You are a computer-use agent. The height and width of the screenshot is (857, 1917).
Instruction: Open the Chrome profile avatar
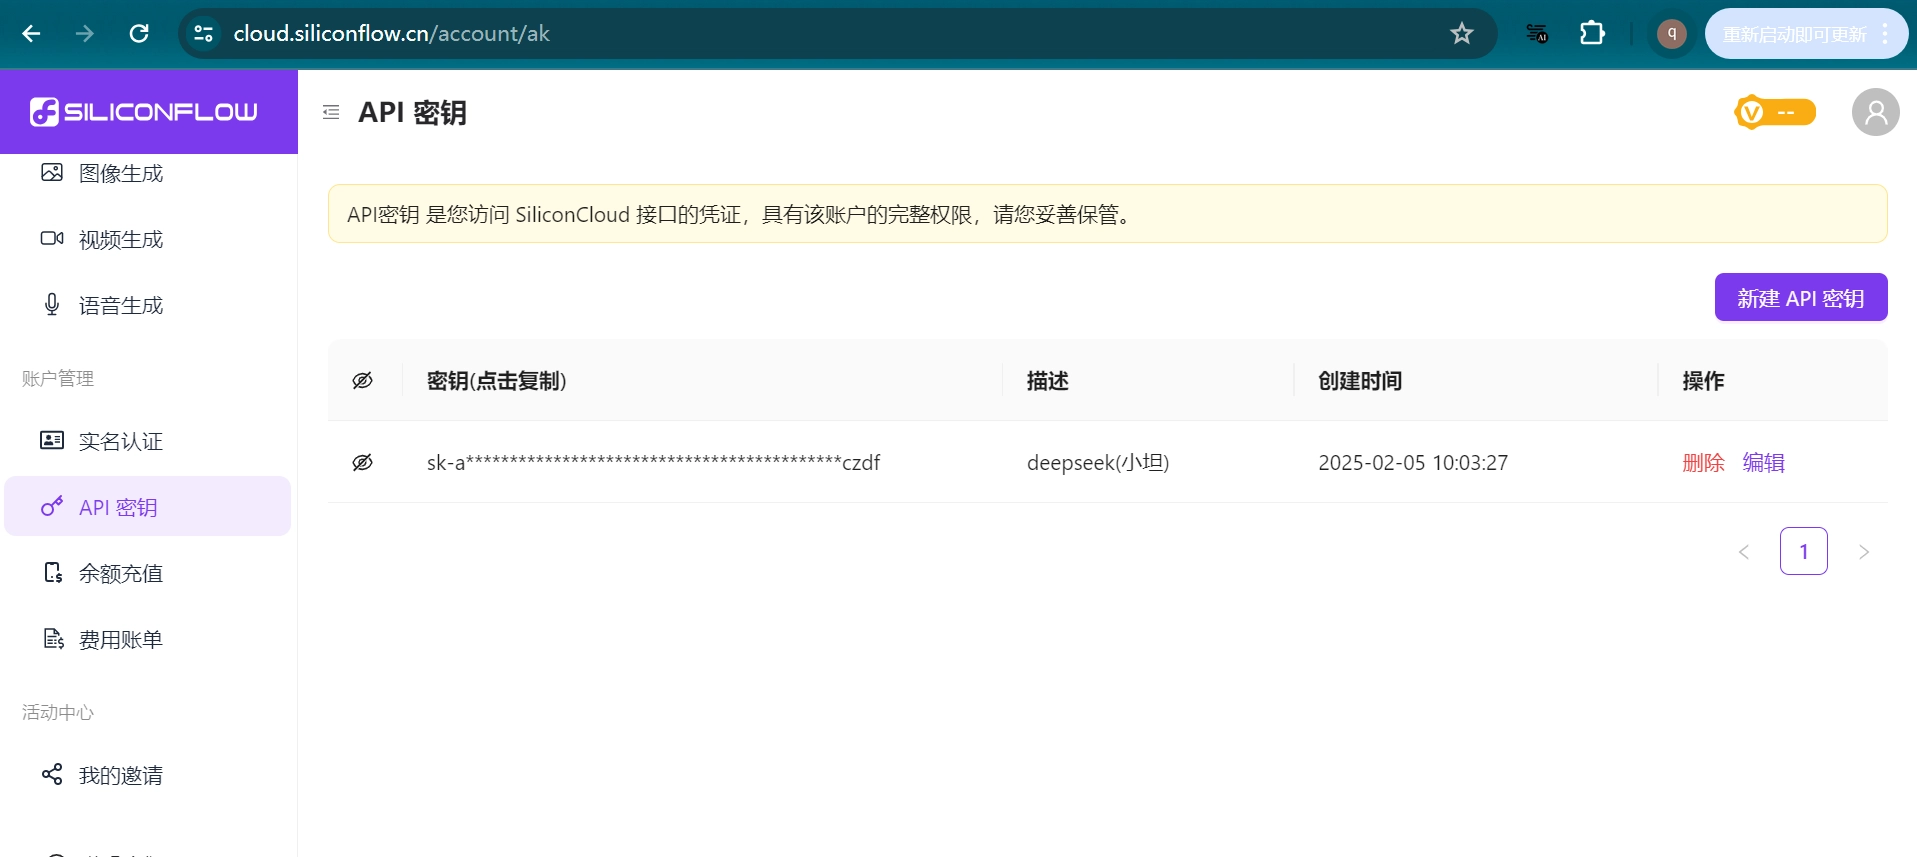click(x=1671, y=34)
